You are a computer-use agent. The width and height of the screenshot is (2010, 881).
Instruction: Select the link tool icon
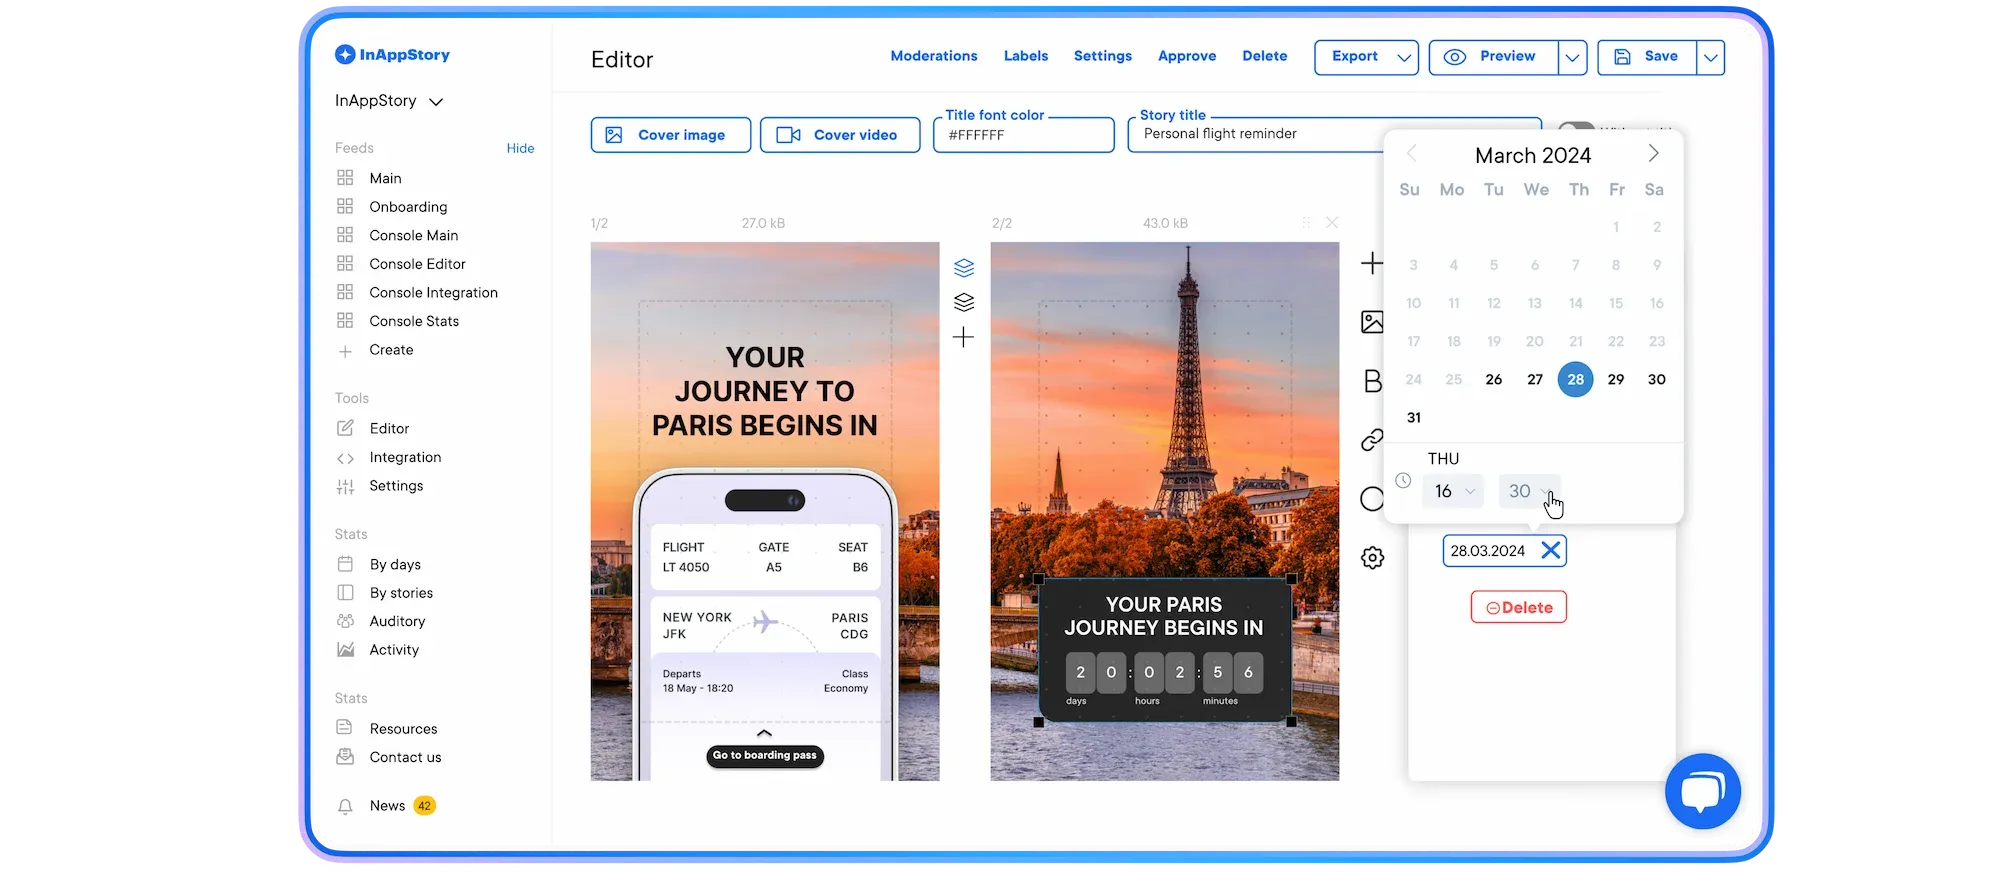(x=1372, y=440)
